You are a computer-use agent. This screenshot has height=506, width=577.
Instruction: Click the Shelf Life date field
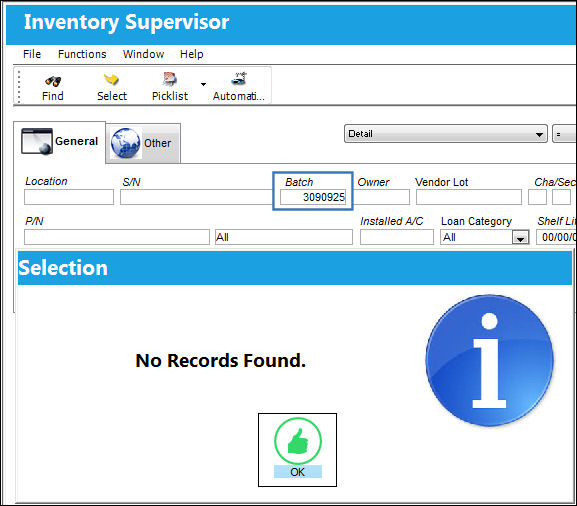(x=556, y=237)
